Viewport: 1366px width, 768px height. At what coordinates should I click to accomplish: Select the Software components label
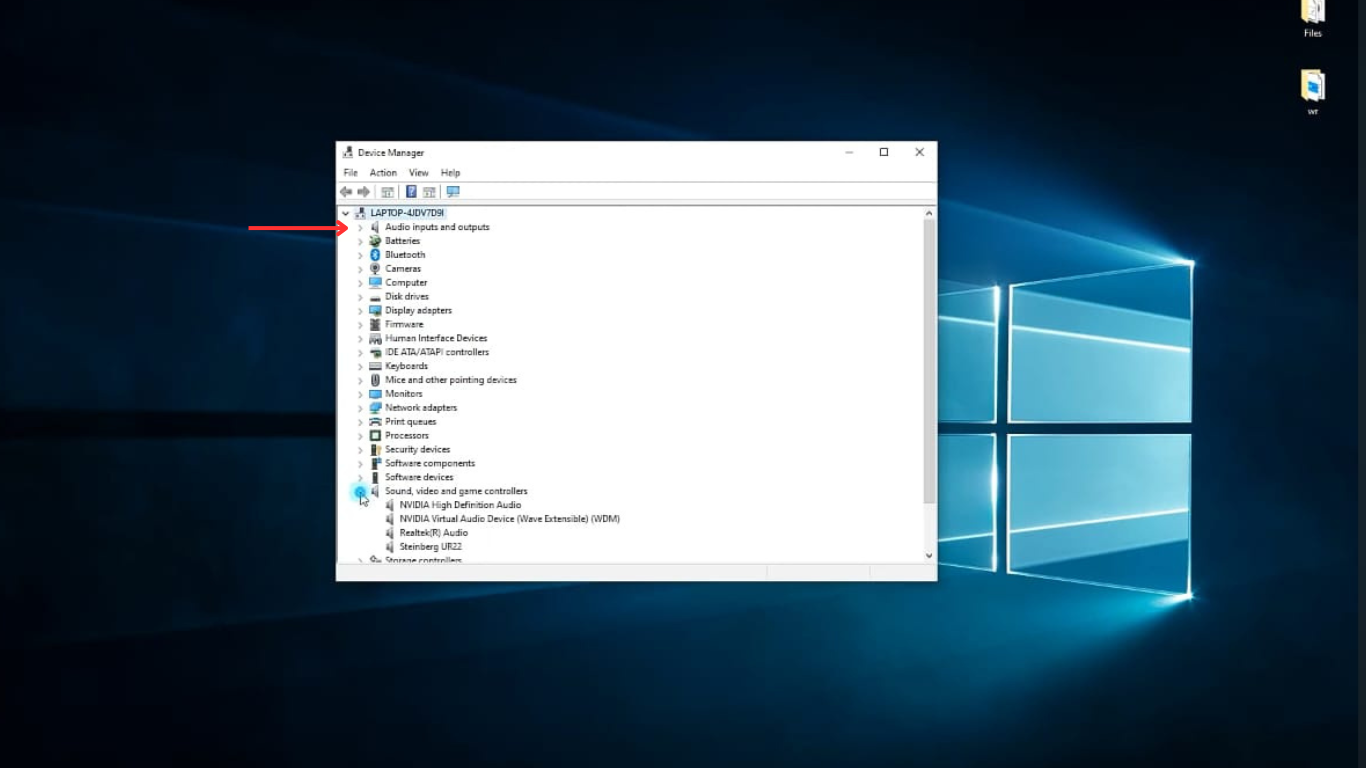(430, 464)
